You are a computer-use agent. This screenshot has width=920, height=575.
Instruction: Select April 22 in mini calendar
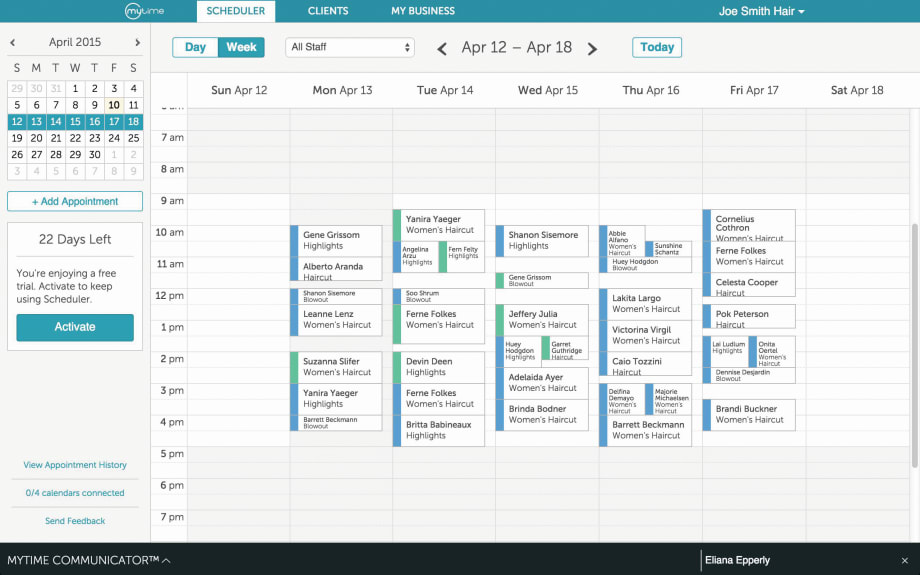click(75, 138)
